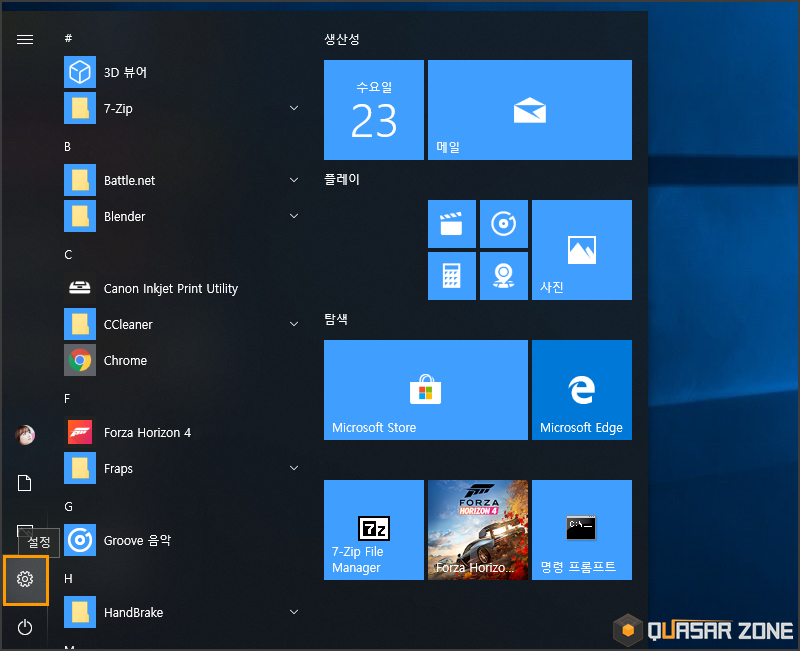
Task: Open the hamburger menu at top left
Action: pos(25,39)
